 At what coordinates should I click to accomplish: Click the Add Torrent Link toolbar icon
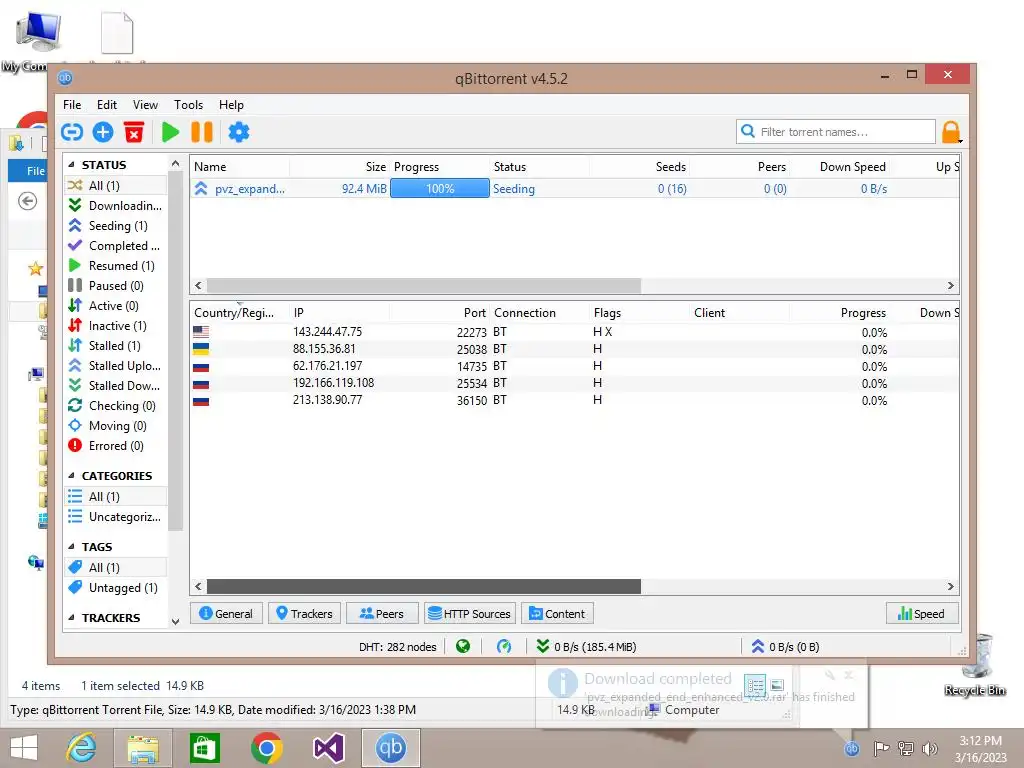pos(72,132)
